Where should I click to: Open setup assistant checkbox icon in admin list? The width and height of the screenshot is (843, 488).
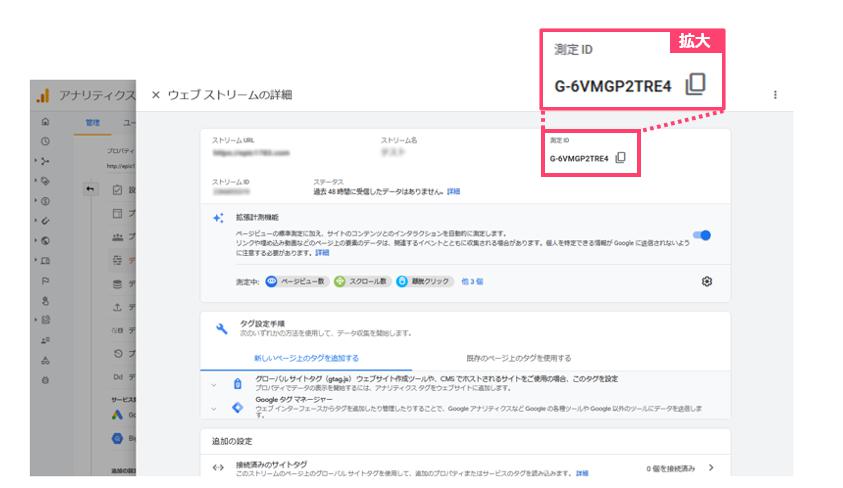tap(117, 190)
